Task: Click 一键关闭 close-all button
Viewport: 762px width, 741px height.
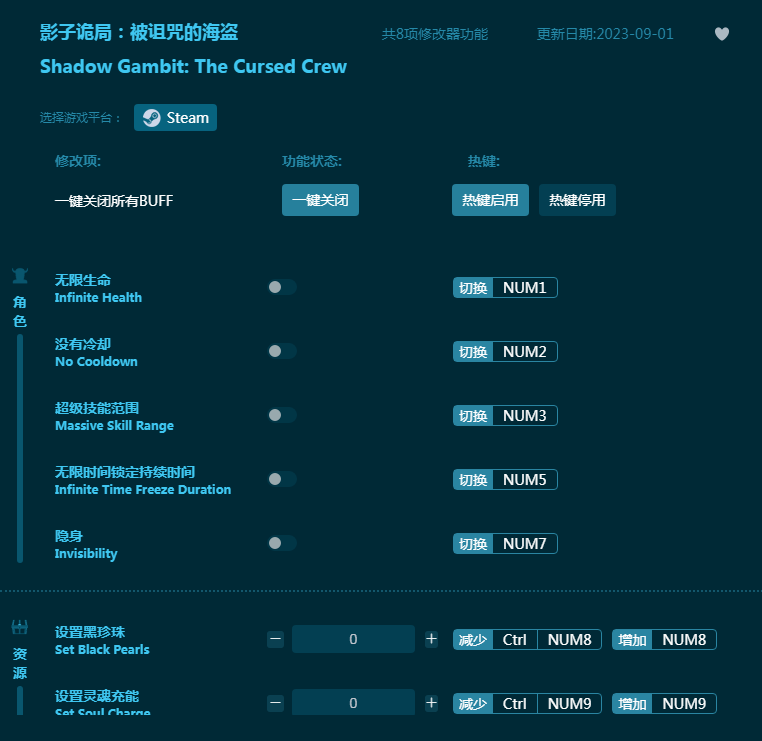Action: [320, 200]
